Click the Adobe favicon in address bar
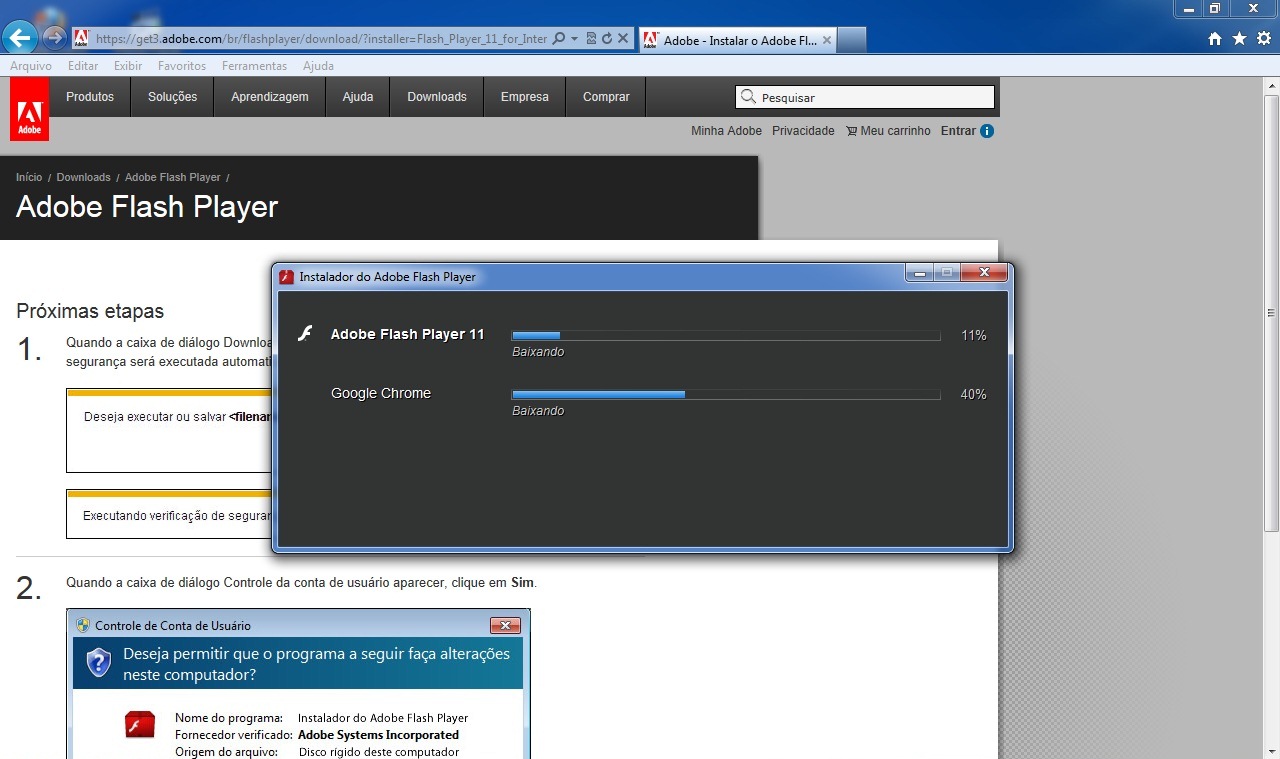Viewport: 1280px width, 759px height. point(81,39)
